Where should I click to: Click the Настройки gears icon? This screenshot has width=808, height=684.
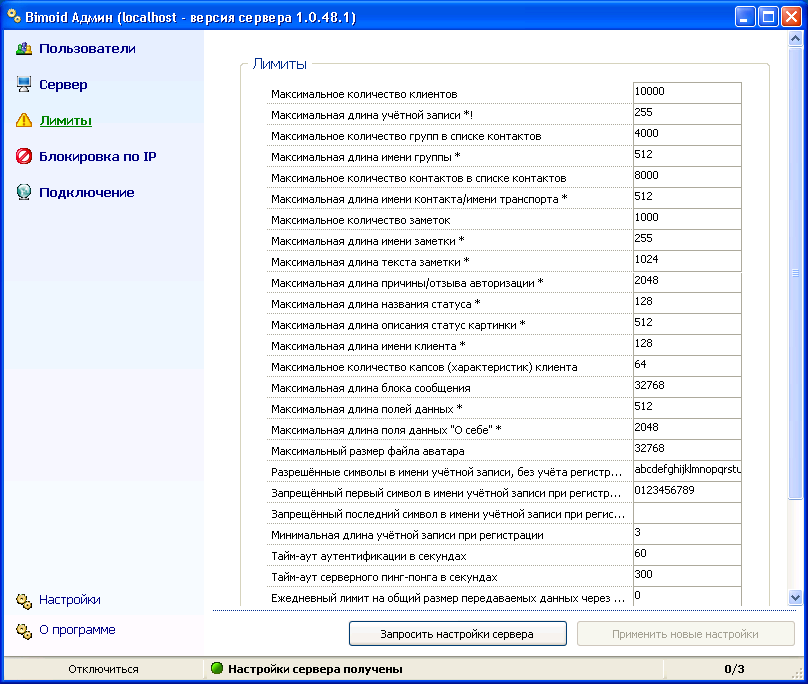tap(24, 600)
